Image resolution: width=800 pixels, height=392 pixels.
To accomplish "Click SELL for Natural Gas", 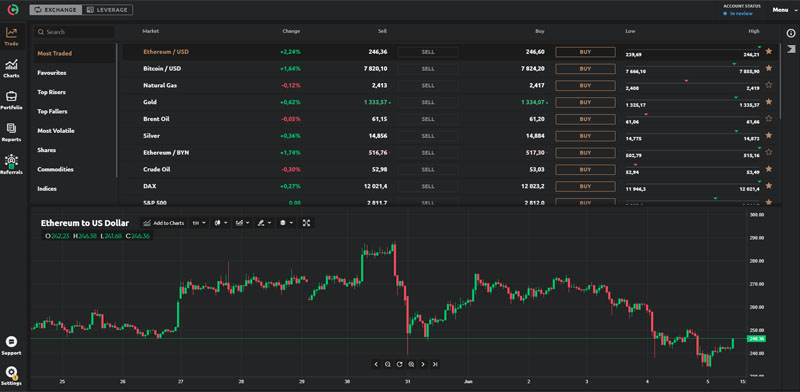I will click(428, 85).
